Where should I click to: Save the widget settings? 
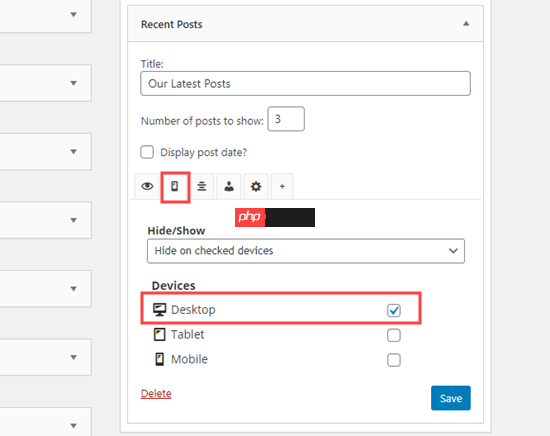(451, 398)
